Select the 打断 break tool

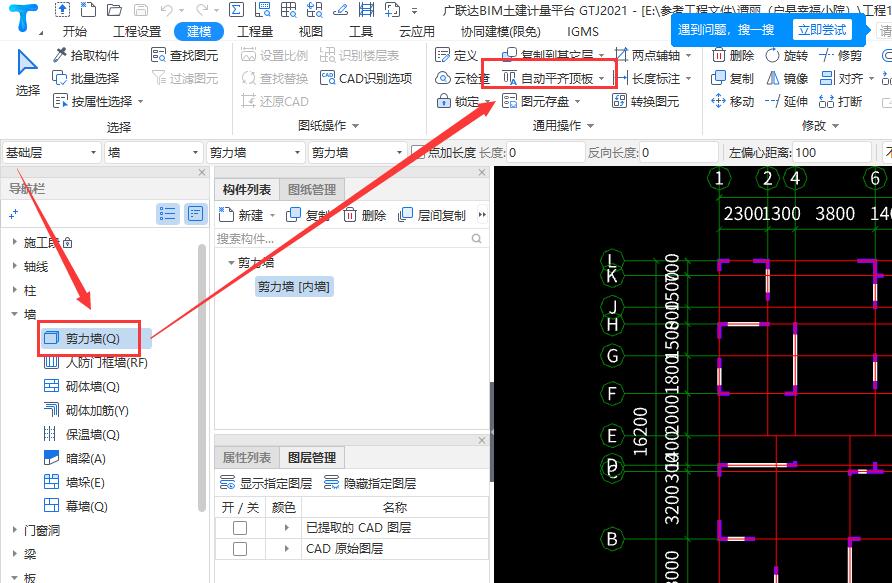pyautogui.click(x=841, y=101)
